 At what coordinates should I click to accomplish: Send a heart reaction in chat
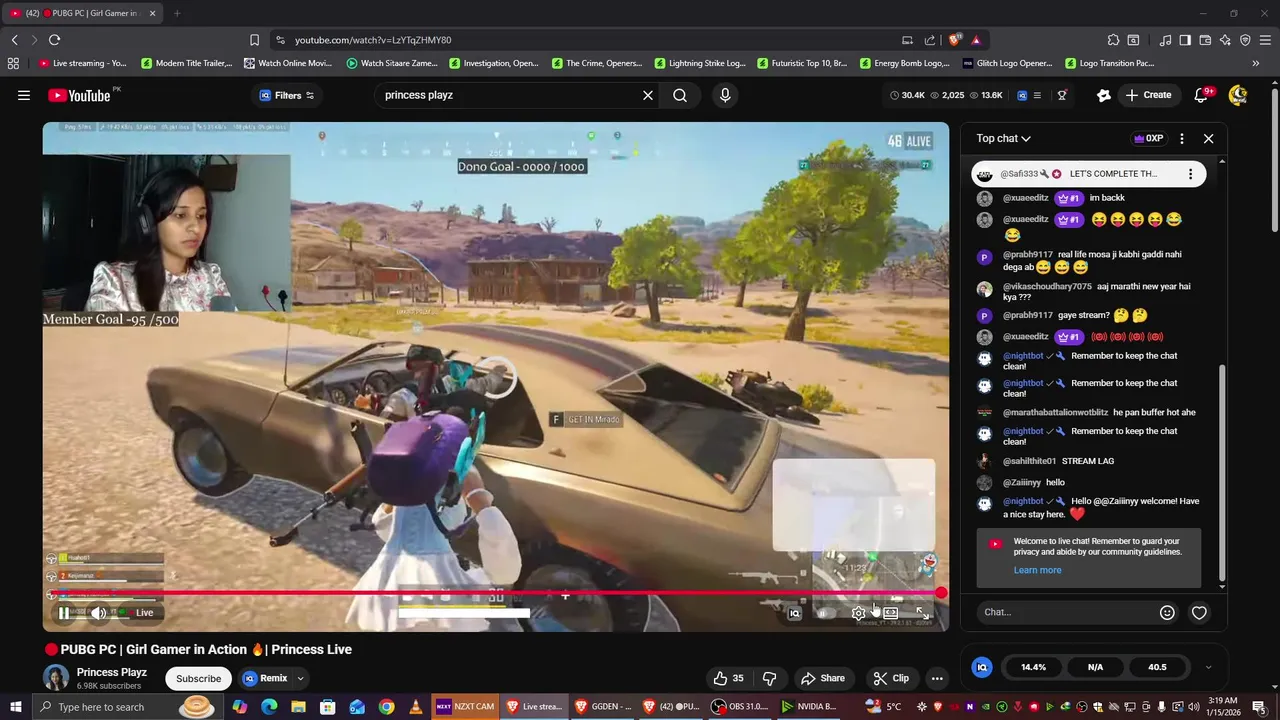click(x=1199, y=612)
